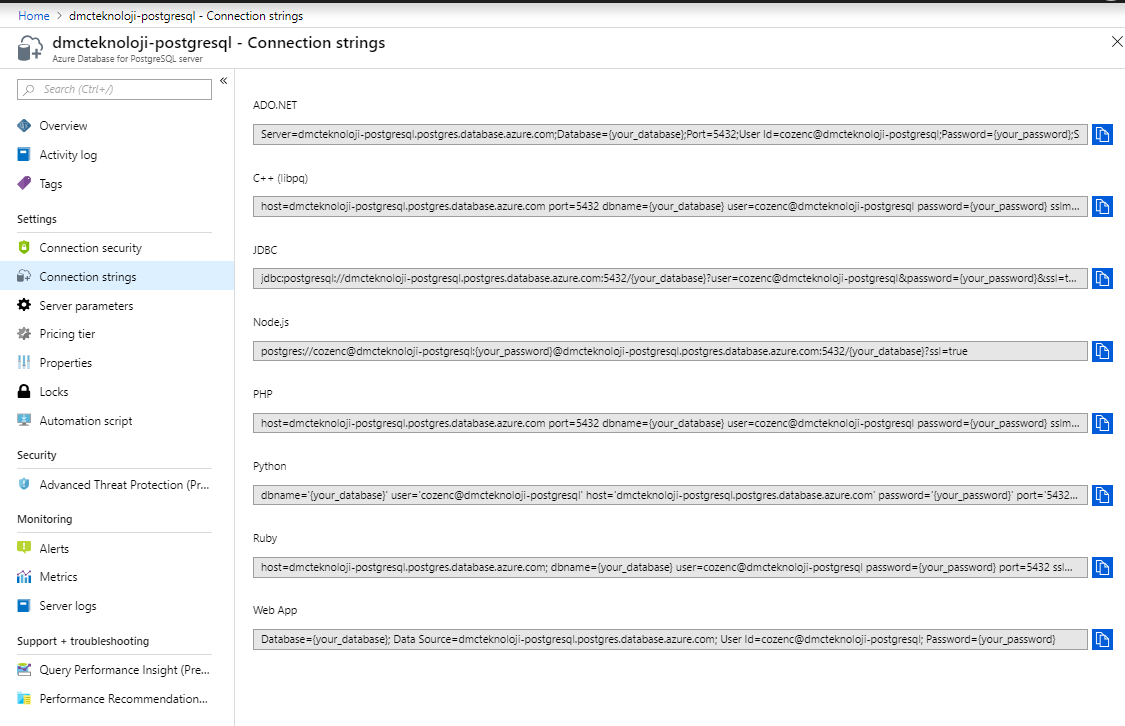
Task: Open the Activity log
Action: coord(68,155)
